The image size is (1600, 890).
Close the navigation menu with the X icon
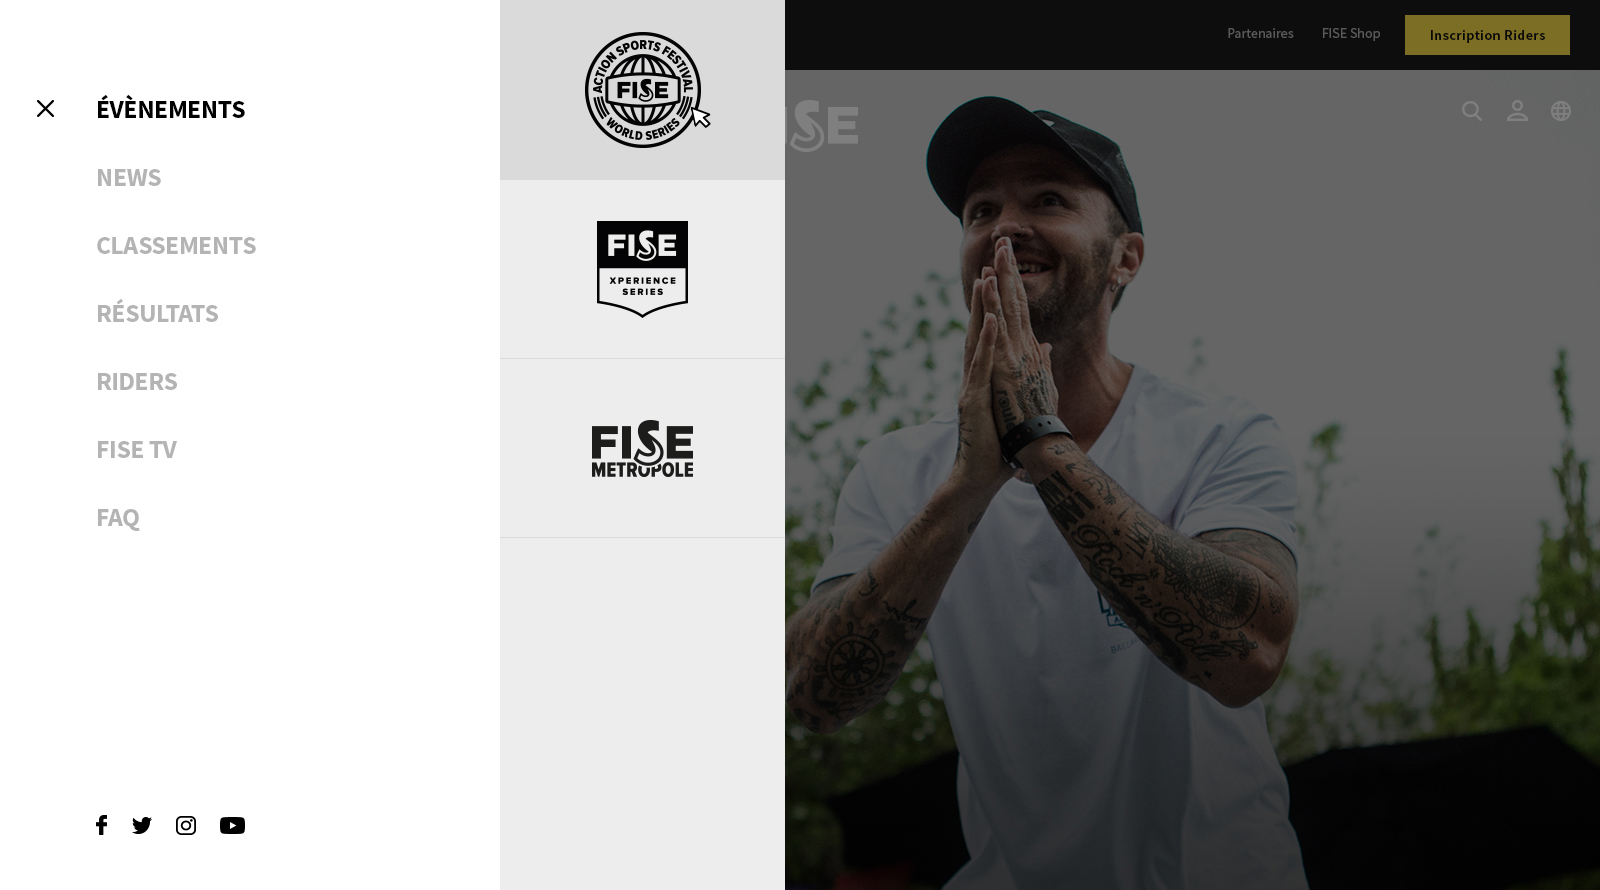pos(45,109)
